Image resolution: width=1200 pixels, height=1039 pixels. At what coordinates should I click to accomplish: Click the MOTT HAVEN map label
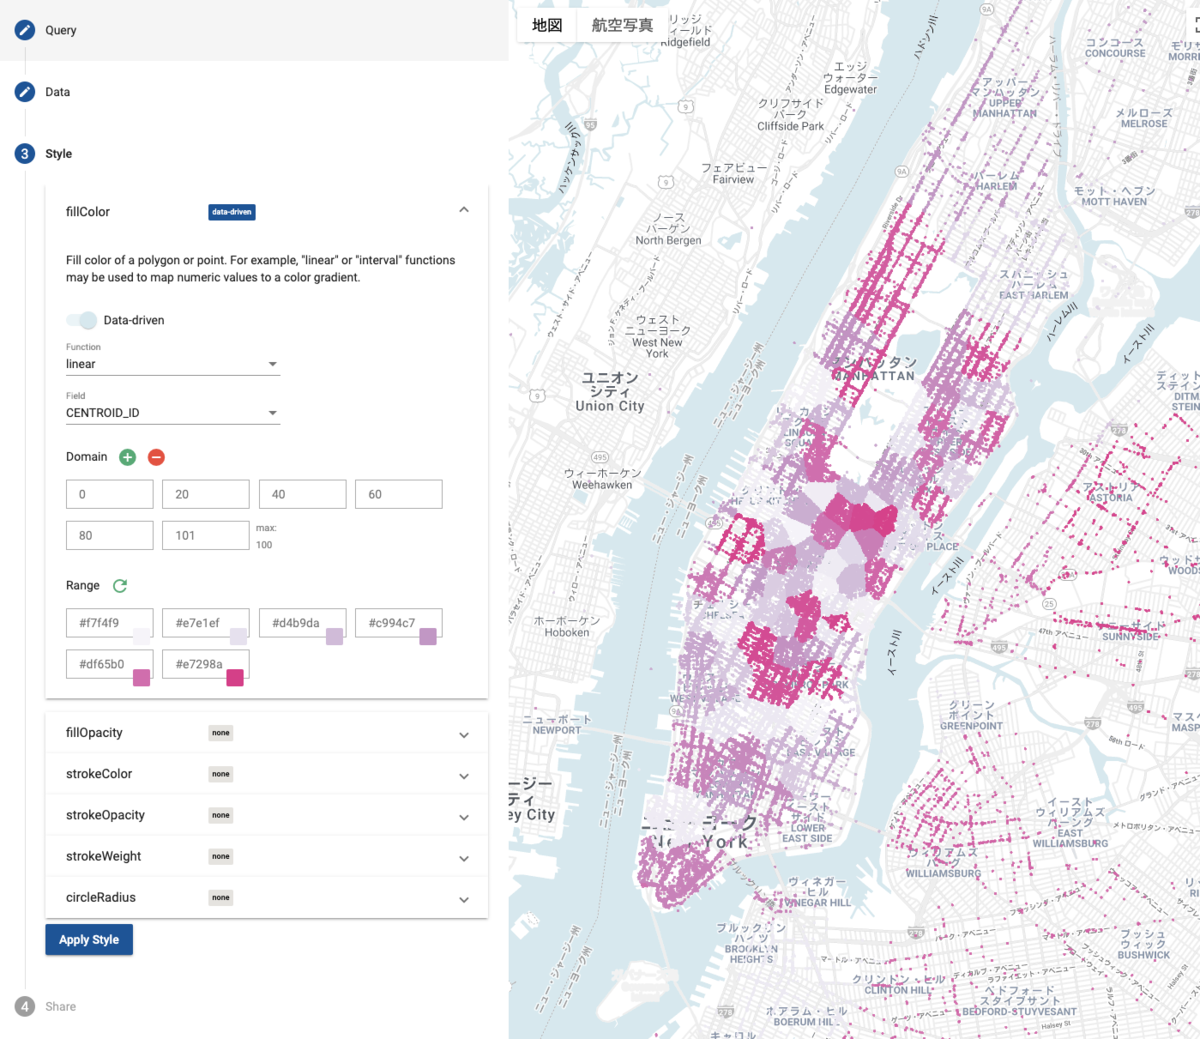point(1114,202)
